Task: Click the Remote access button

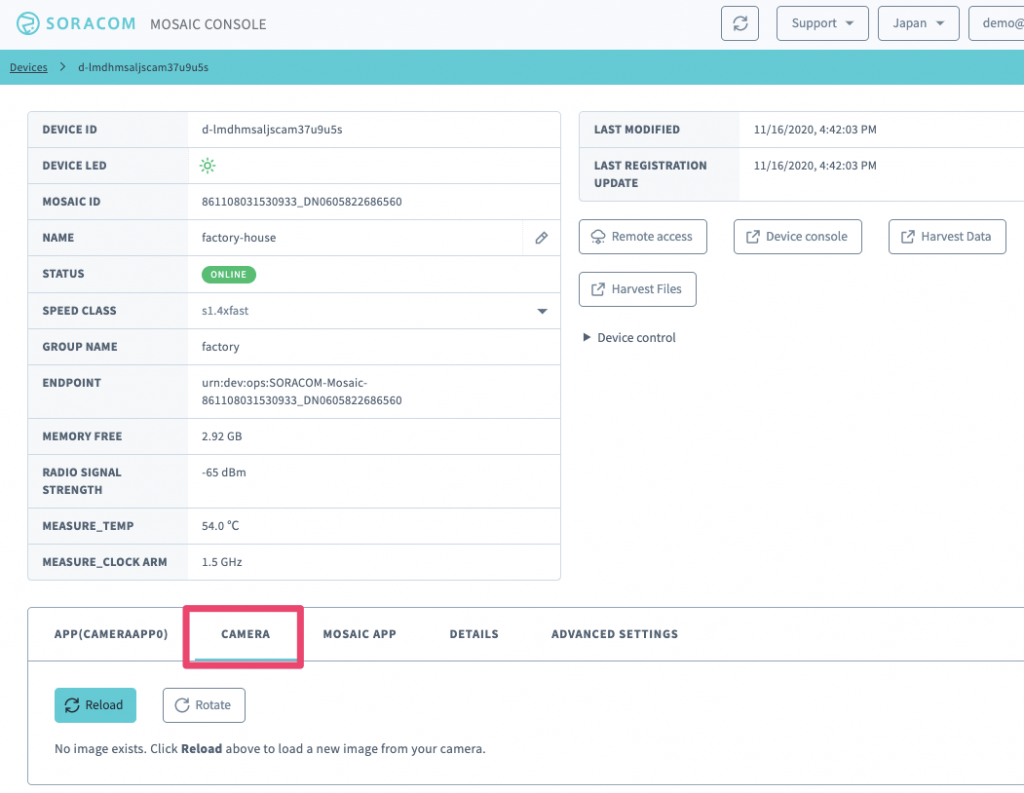Action: coord(643,236)
